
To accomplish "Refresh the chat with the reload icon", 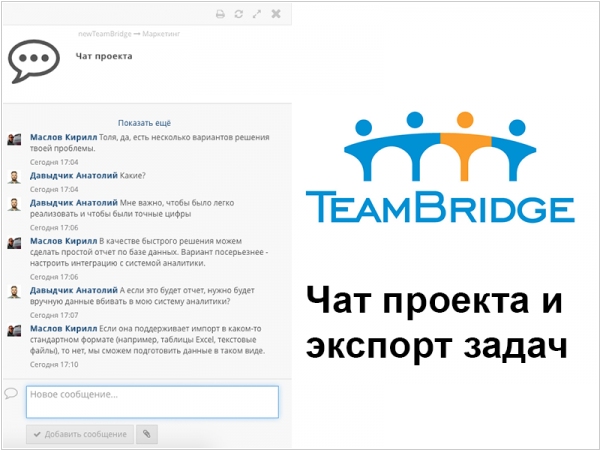I will point(239,14).
